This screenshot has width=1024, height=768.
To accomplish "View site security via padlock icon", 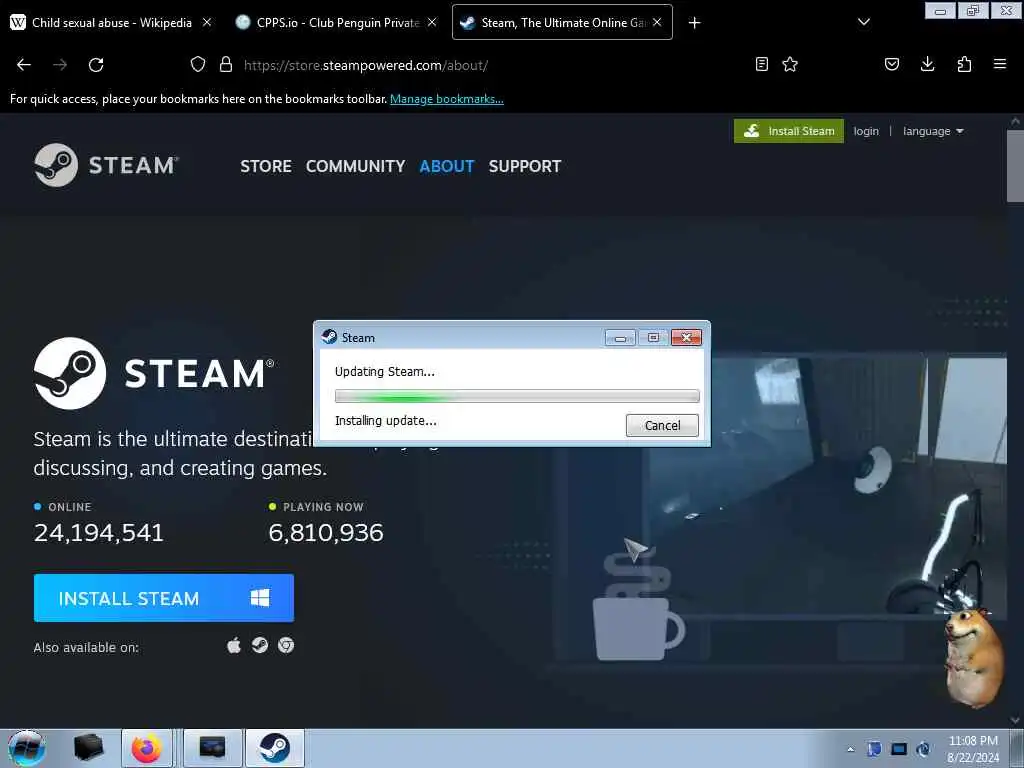I will coord(226,65).
